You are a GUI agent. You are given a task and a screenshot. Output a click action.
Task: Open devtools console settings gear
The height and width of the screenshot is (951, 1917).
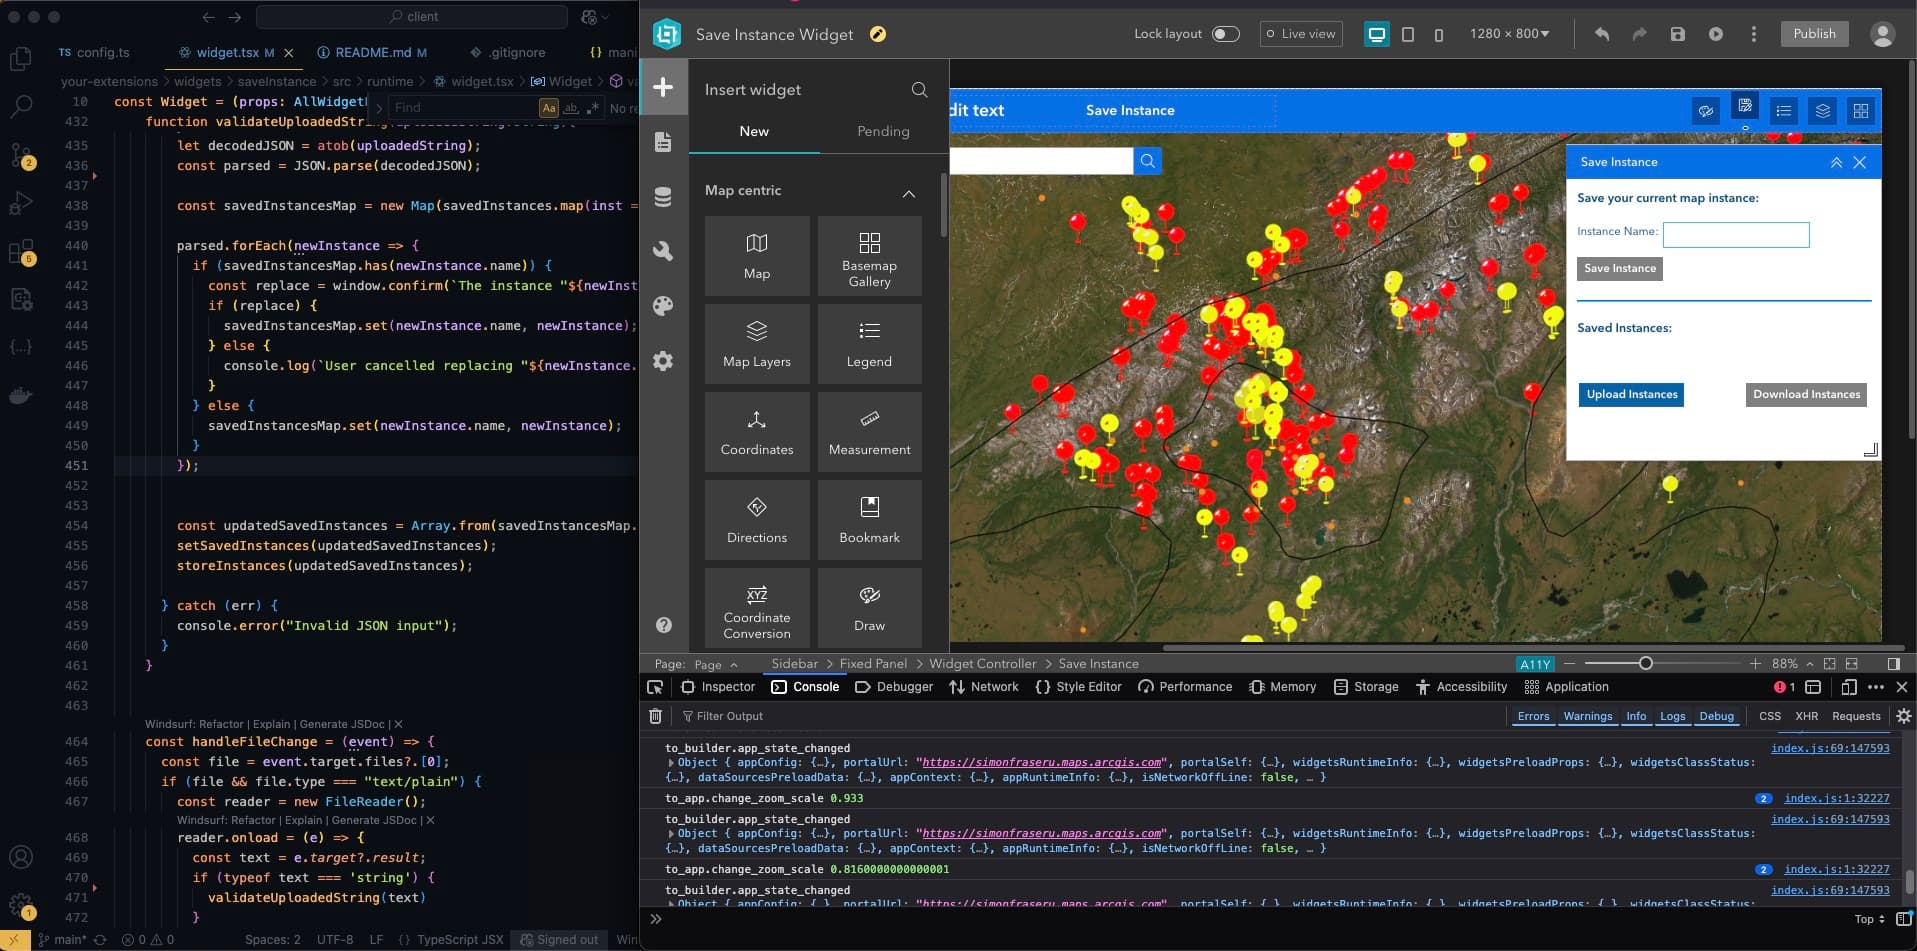[1904, 716]
